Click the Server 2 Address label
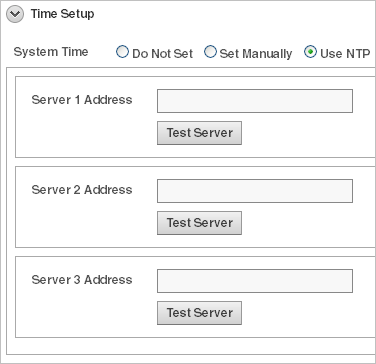Viewport: 376px width, 364px height. pyautogui.click(x=82, y=190)
